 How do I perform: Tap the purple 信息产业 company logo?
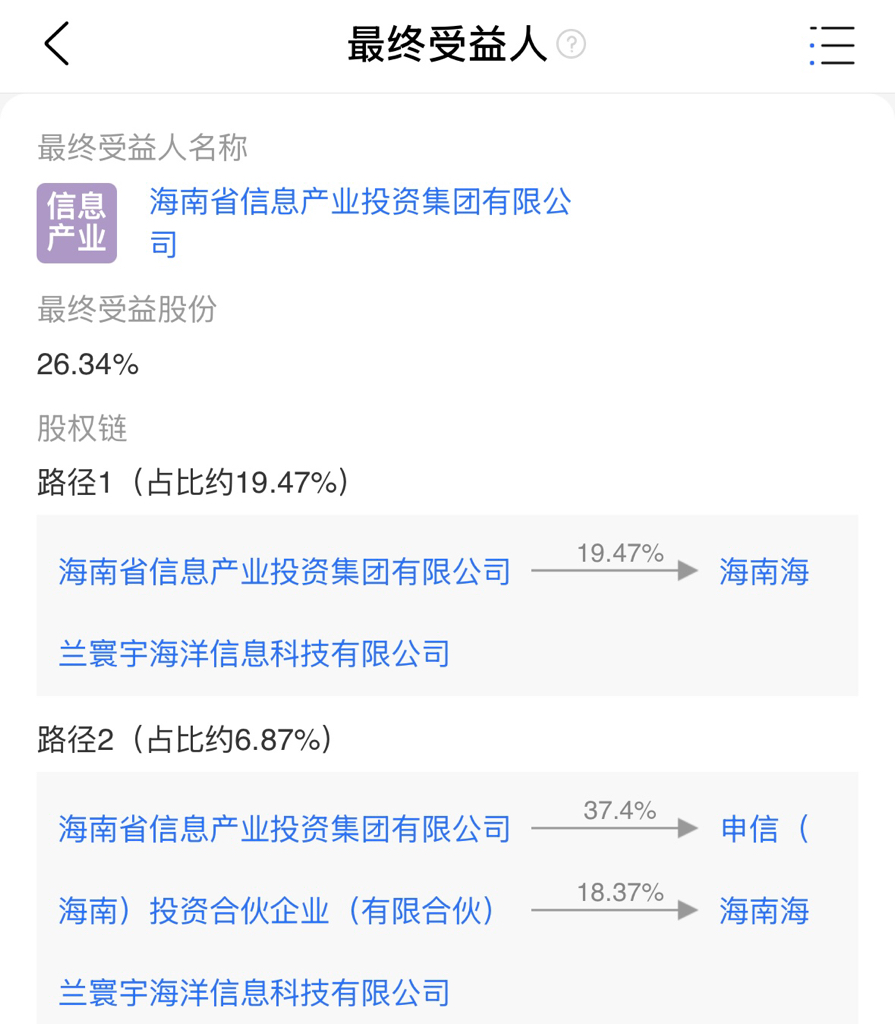[x=77, y=223]
